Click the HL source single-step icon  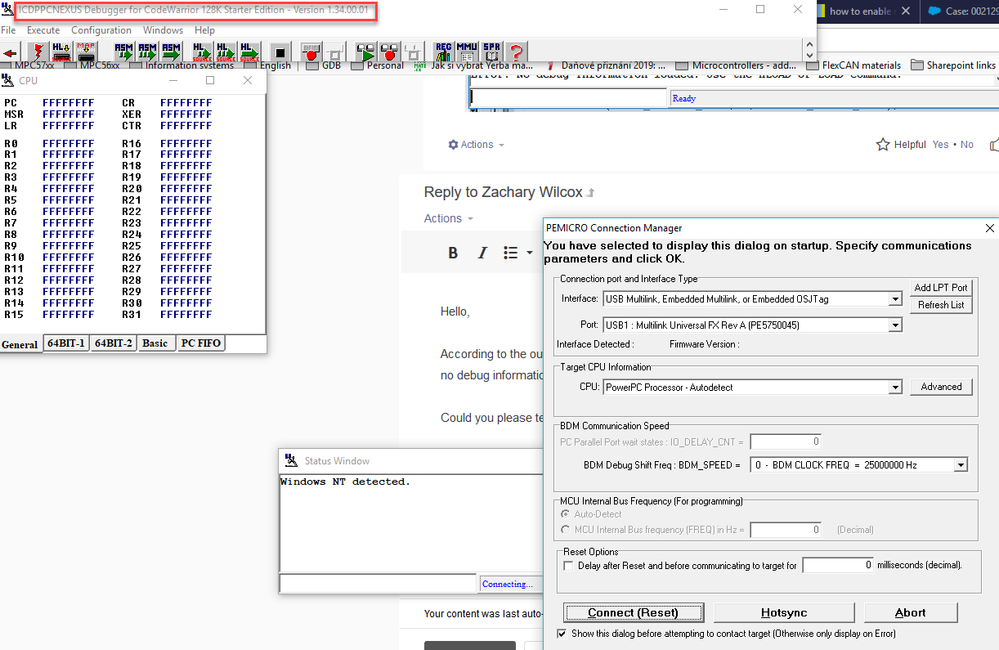coord(201,52)
